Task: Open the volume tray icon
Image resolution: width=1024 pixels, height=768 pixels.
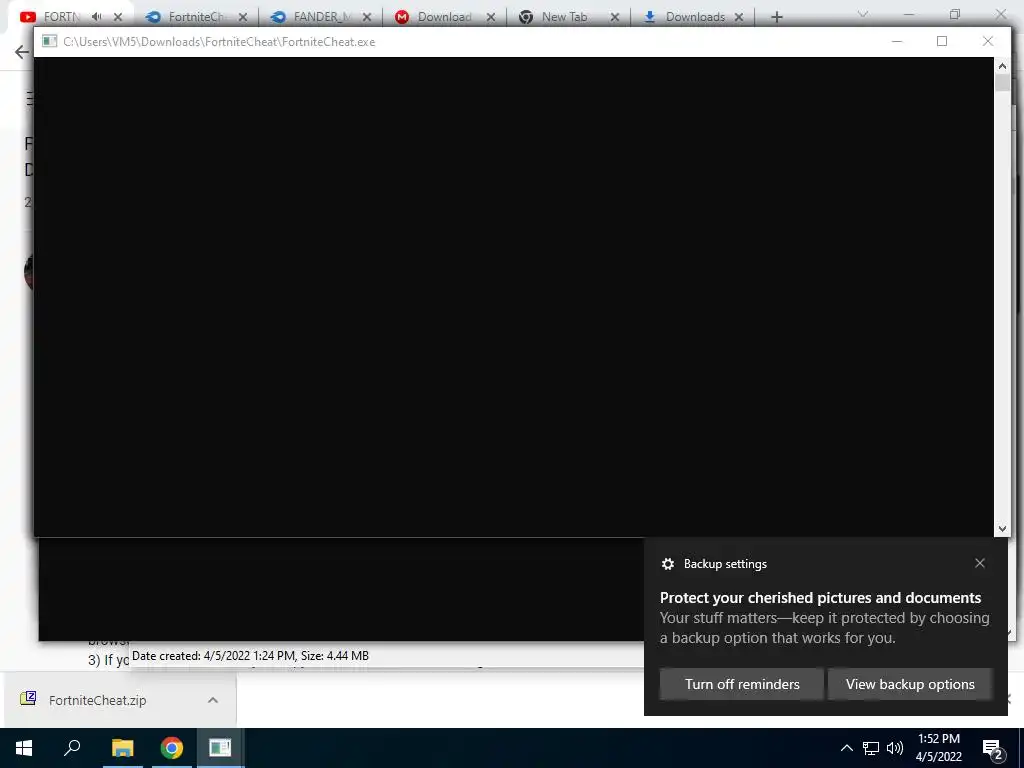Action: [895, 748]
